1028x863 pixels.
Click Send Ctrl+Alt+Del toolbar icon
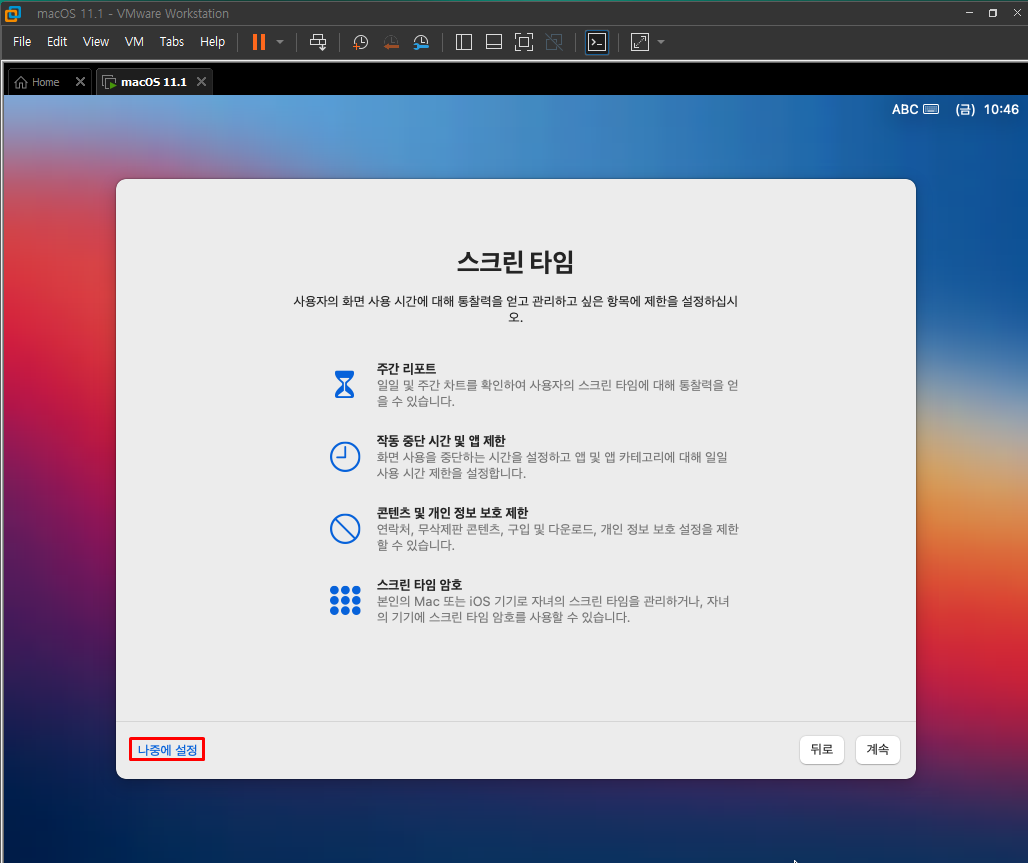point(318,42)
